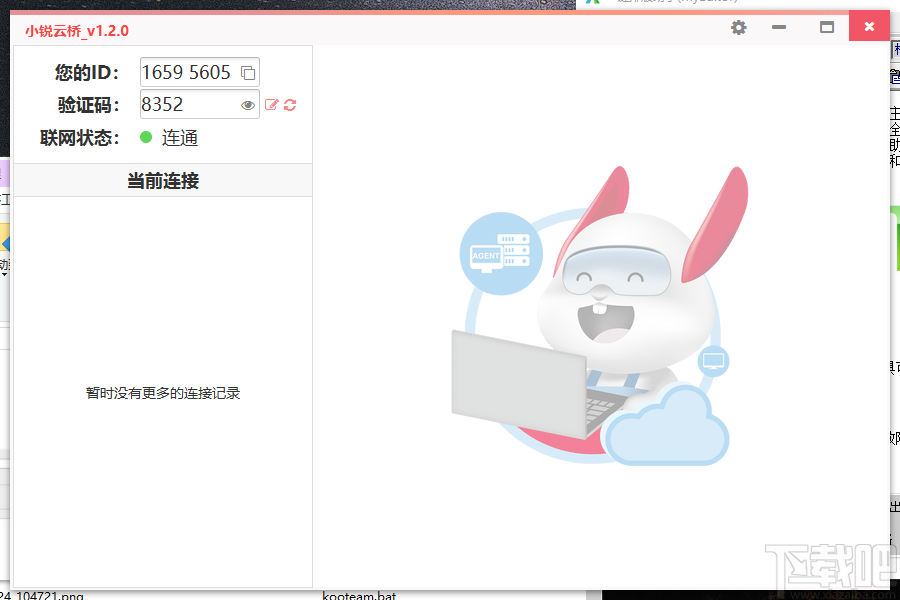Copy the ID 1659 5605 to clipboard
900x600 pixels.
246,71
